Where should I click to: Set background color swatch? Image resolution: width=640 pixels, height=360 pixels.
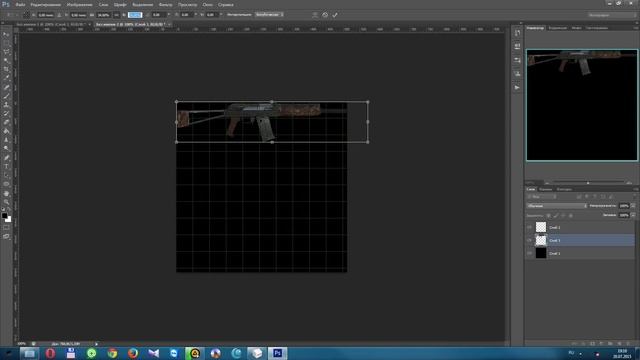8,219
